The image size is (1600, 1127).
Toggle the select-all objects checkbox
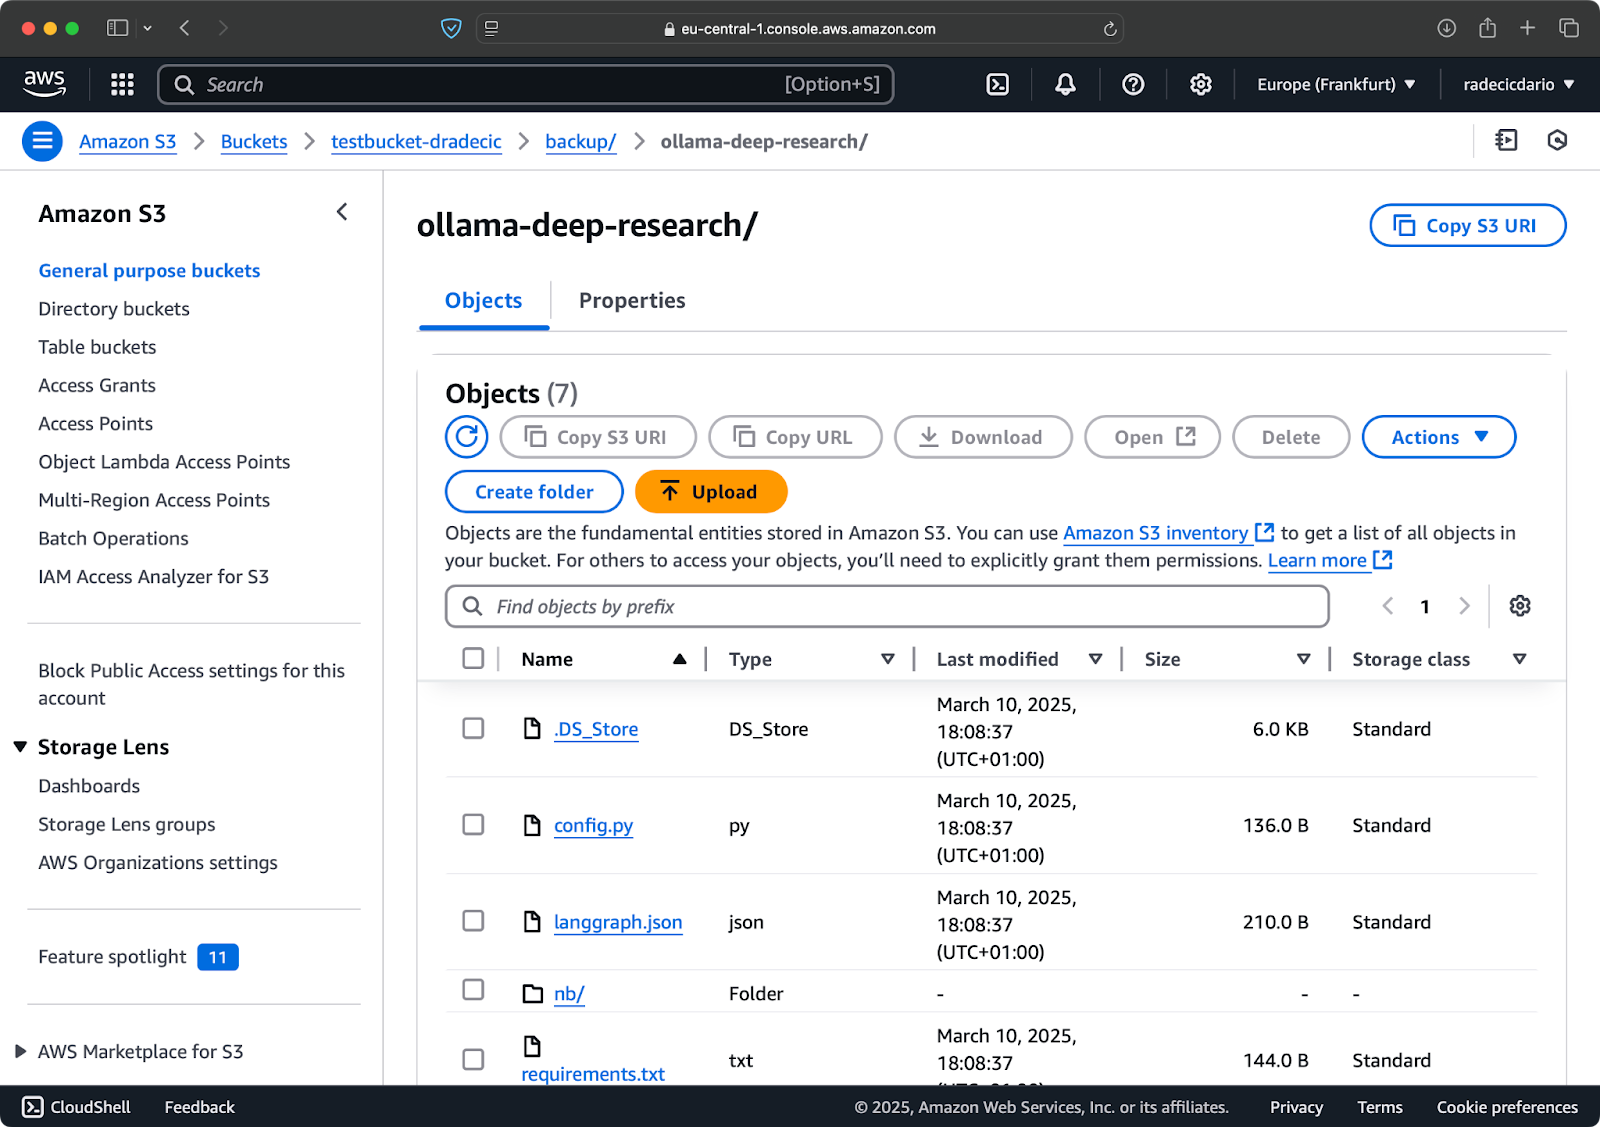coord(473,658)
